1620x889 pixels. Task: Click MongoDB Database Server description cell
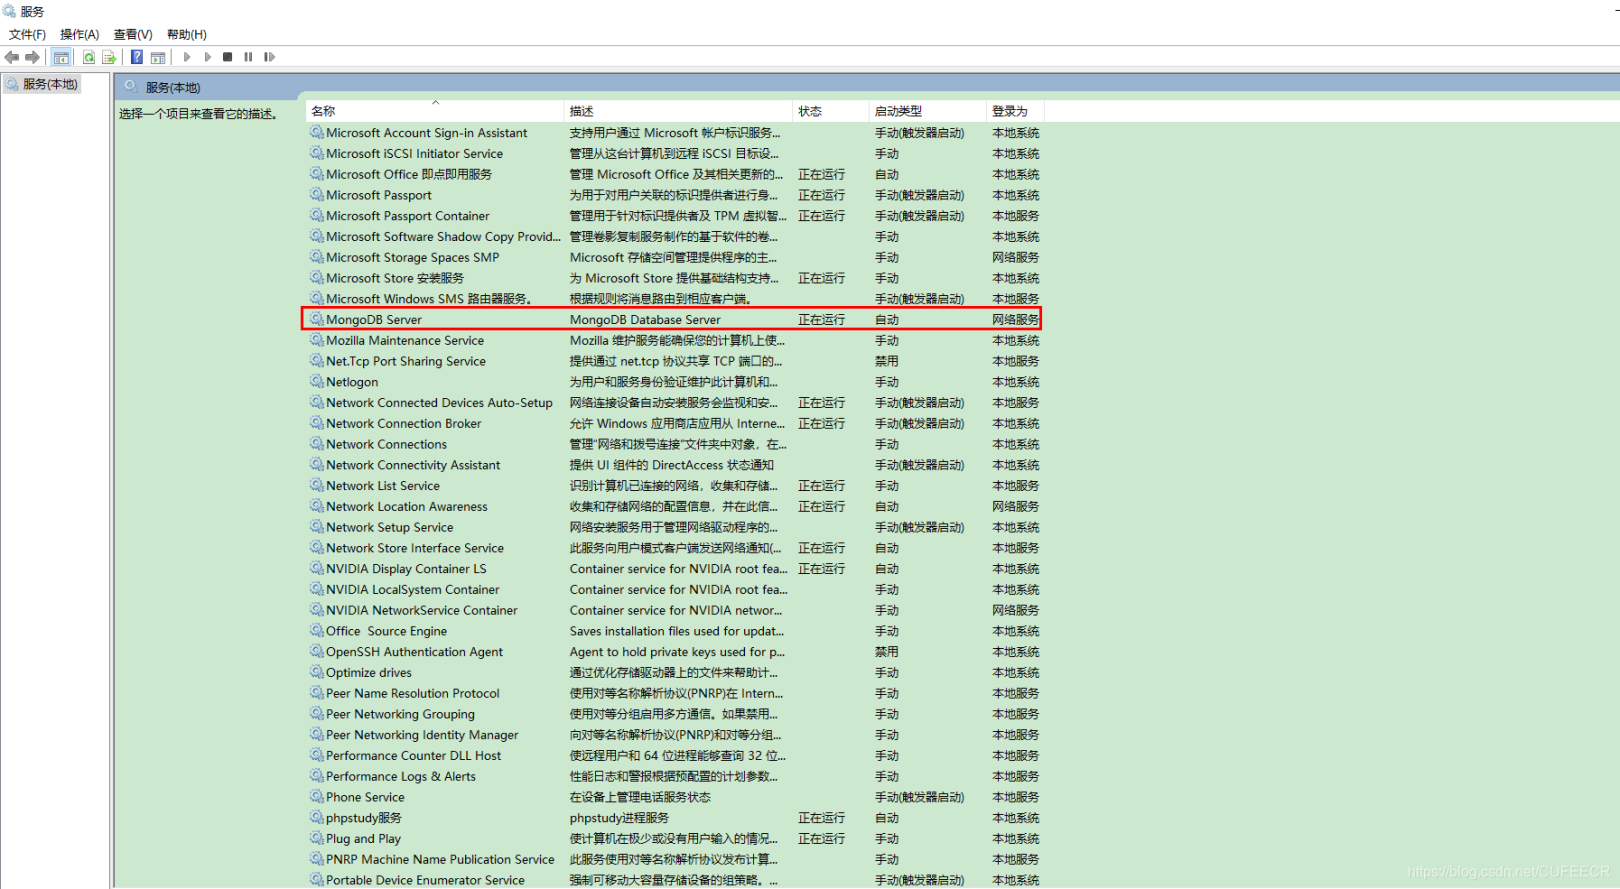coord(645,320)
